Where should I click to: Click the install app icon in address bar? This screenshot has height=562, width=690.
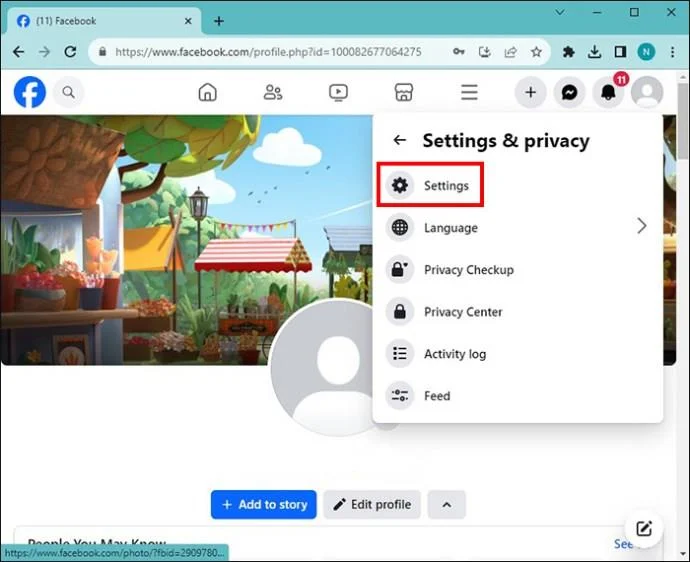pos(484,52)
